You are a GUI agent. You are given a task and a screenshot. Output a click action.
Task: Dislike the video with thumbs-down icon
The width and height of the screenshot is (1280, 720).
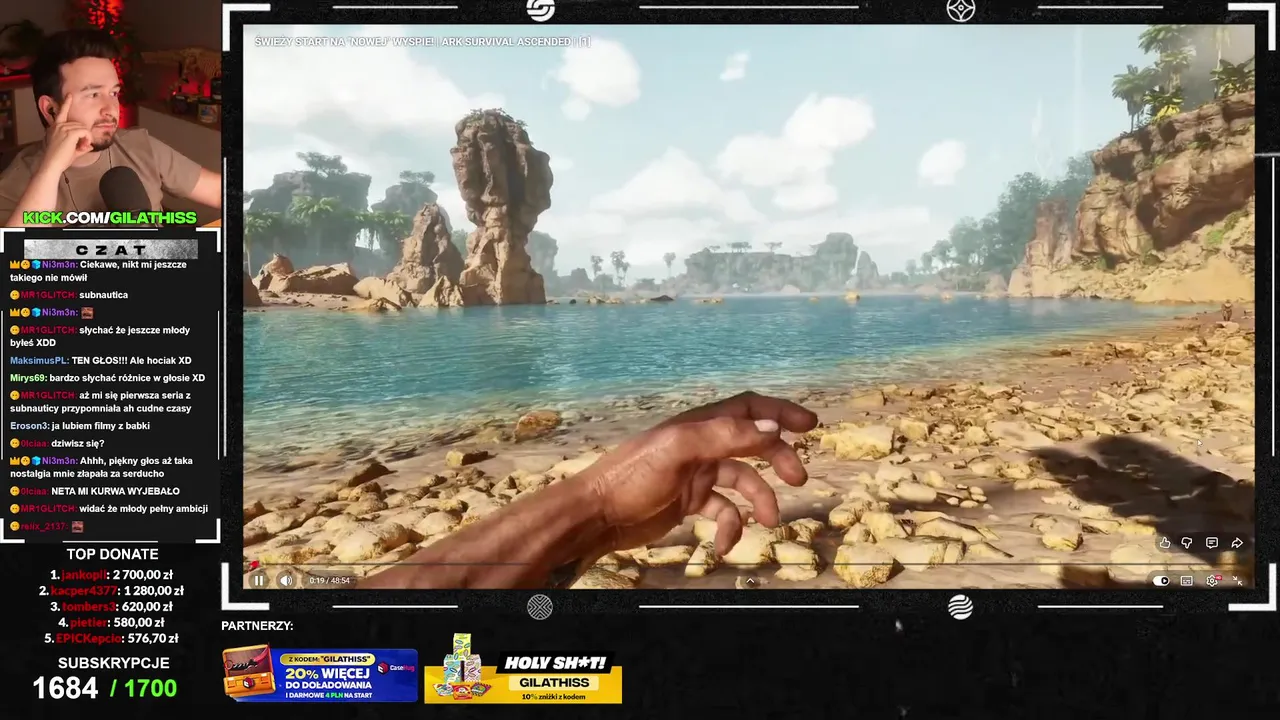pos(1187,543)
